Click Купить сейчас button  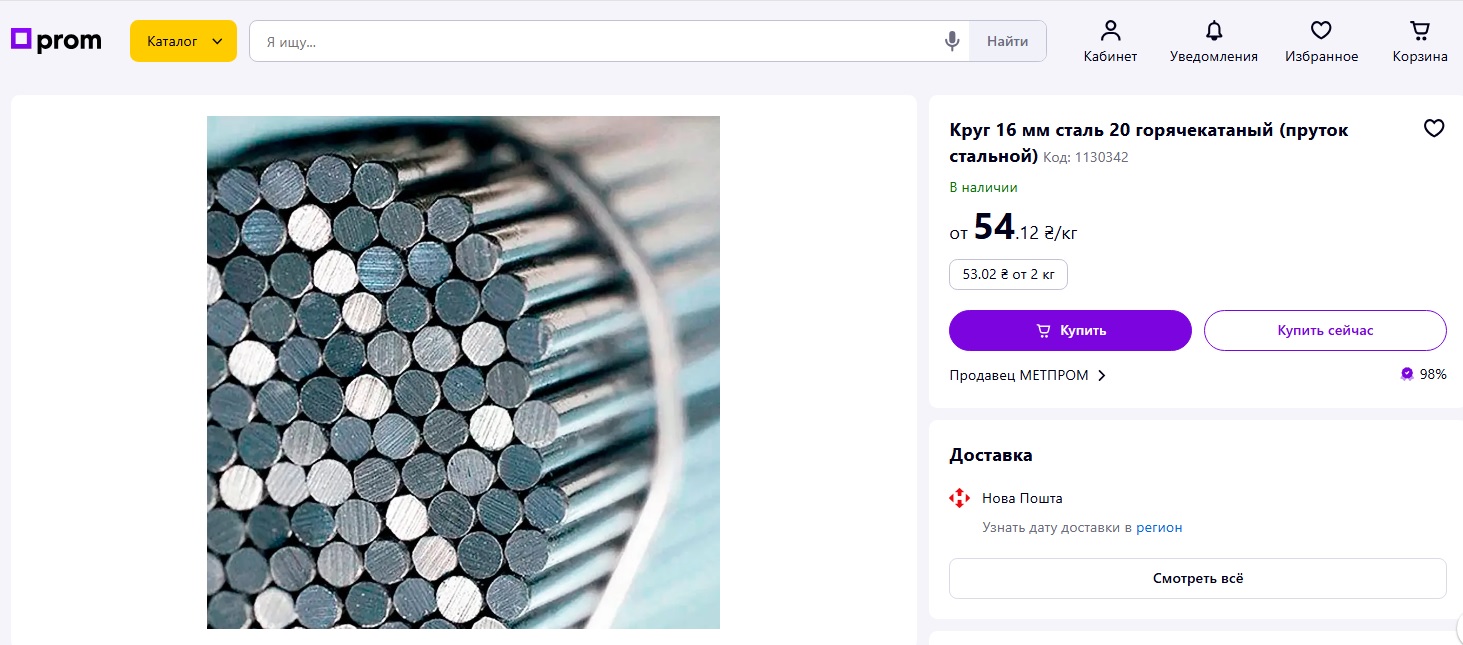pos(1325,330)
